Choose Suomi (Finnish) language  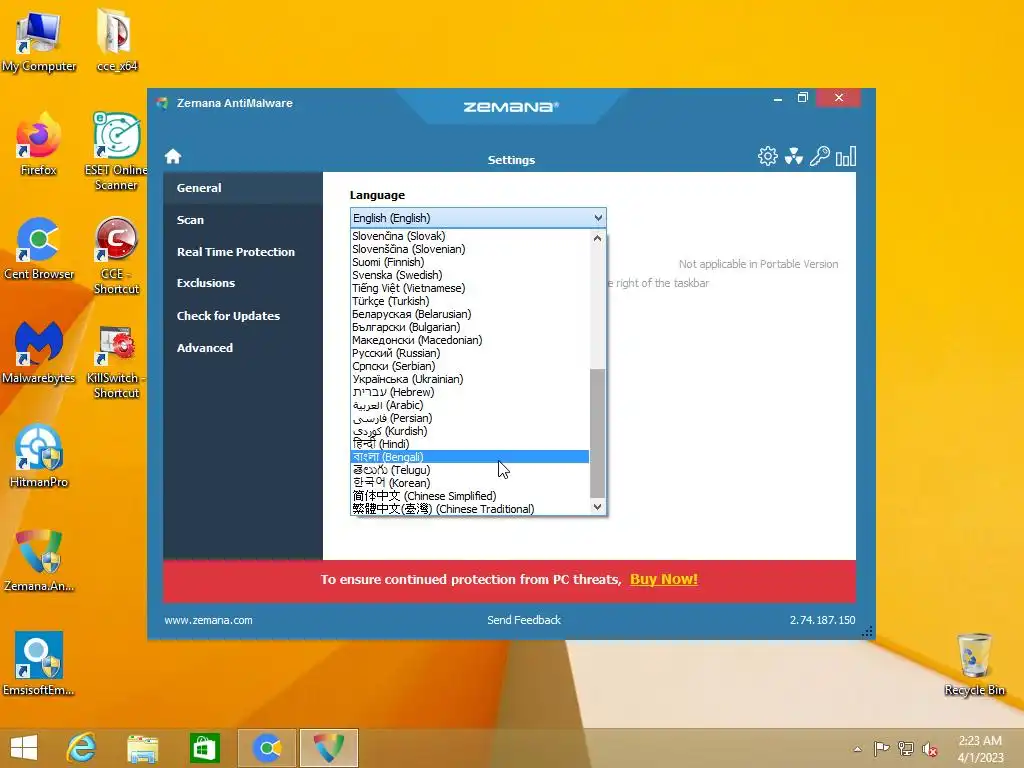[470, 262]
